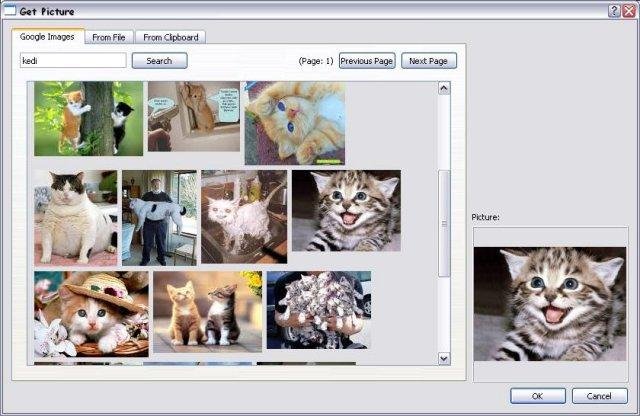
Task: Open the From File tab
Action: coord(109,37)
